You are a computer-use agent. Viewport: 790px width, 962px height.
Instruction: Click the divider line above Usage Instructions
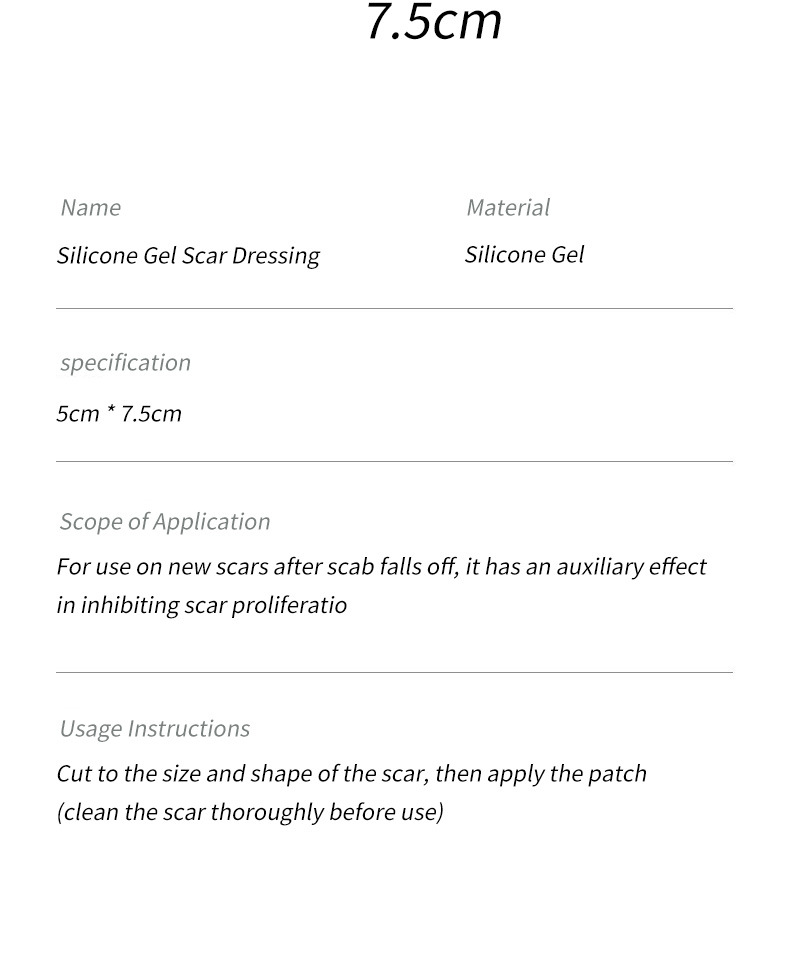[394, 672]
